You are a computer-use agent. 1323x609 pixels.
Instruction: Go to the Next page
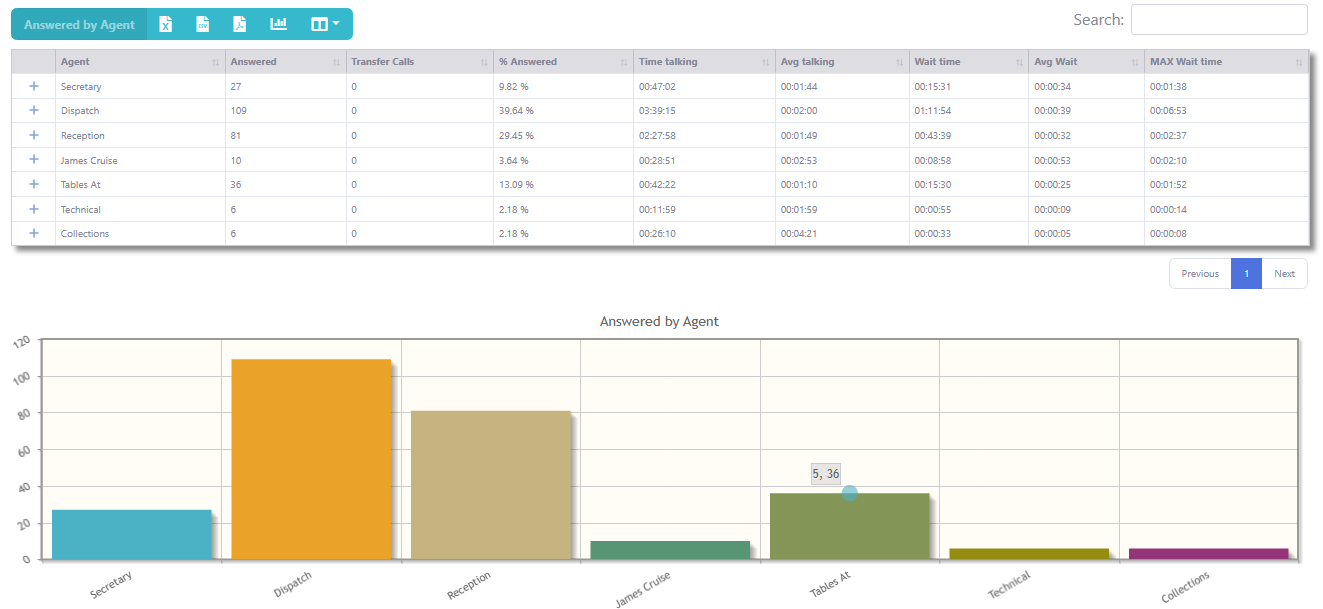(x=1284, y=274)
